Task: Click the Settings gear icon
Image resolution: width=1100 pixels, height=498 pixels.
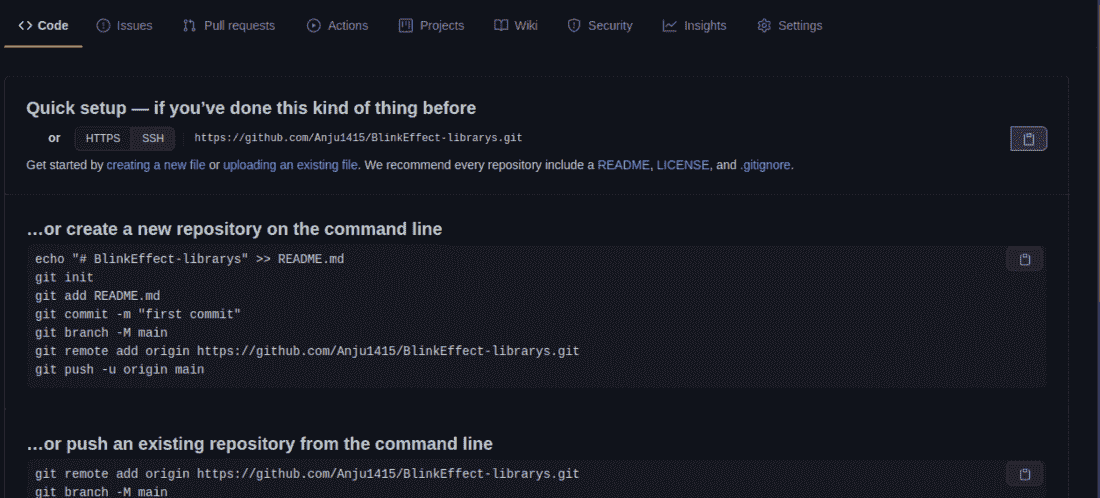Action: pos(764,26)
